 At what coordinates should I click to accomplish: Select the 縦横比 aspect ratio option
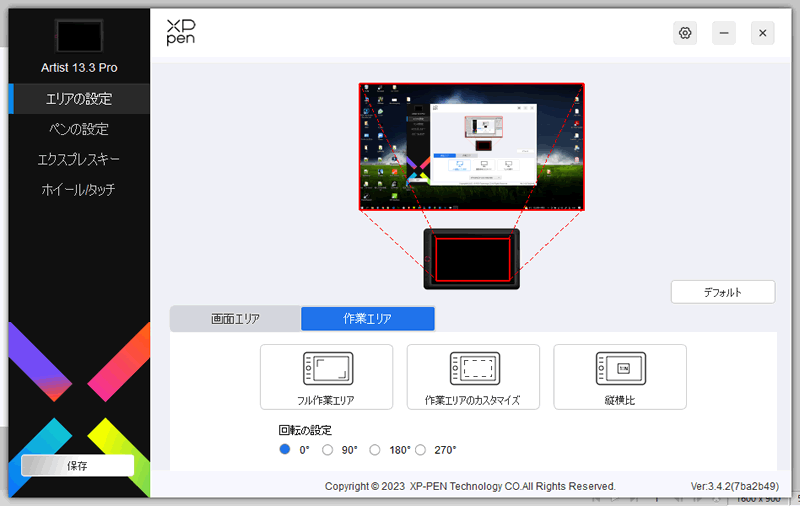point(620,377)
